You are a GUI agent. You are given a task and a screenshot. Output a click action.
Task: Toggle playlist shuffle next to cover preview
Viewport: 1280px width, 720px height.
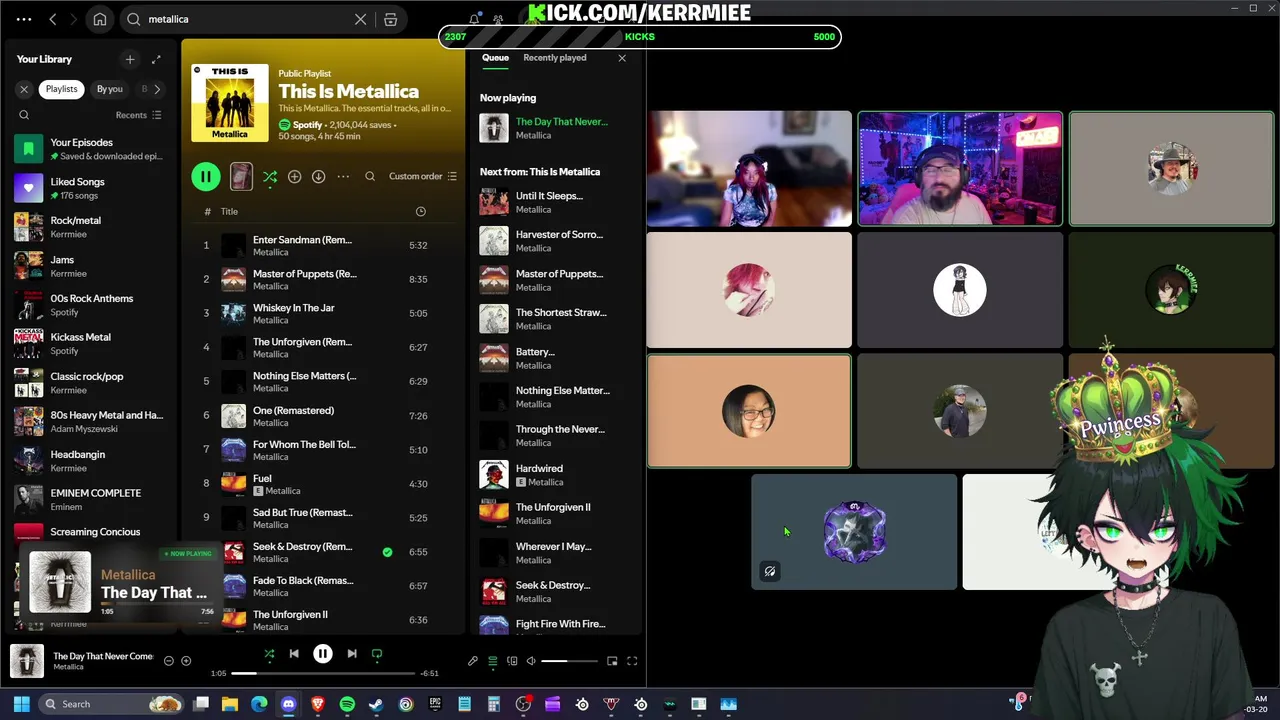pyautogui.click(x=270, y=177)
